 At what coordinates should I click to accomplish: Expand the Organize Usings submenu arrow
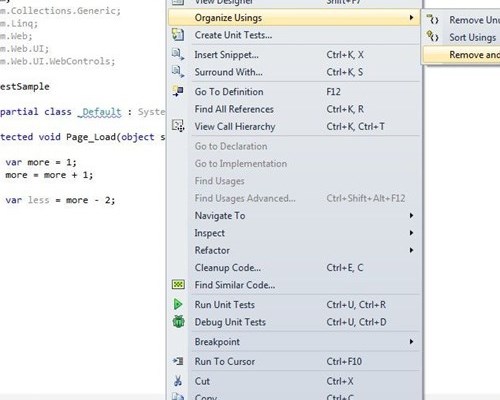click(x=411, y=17)
